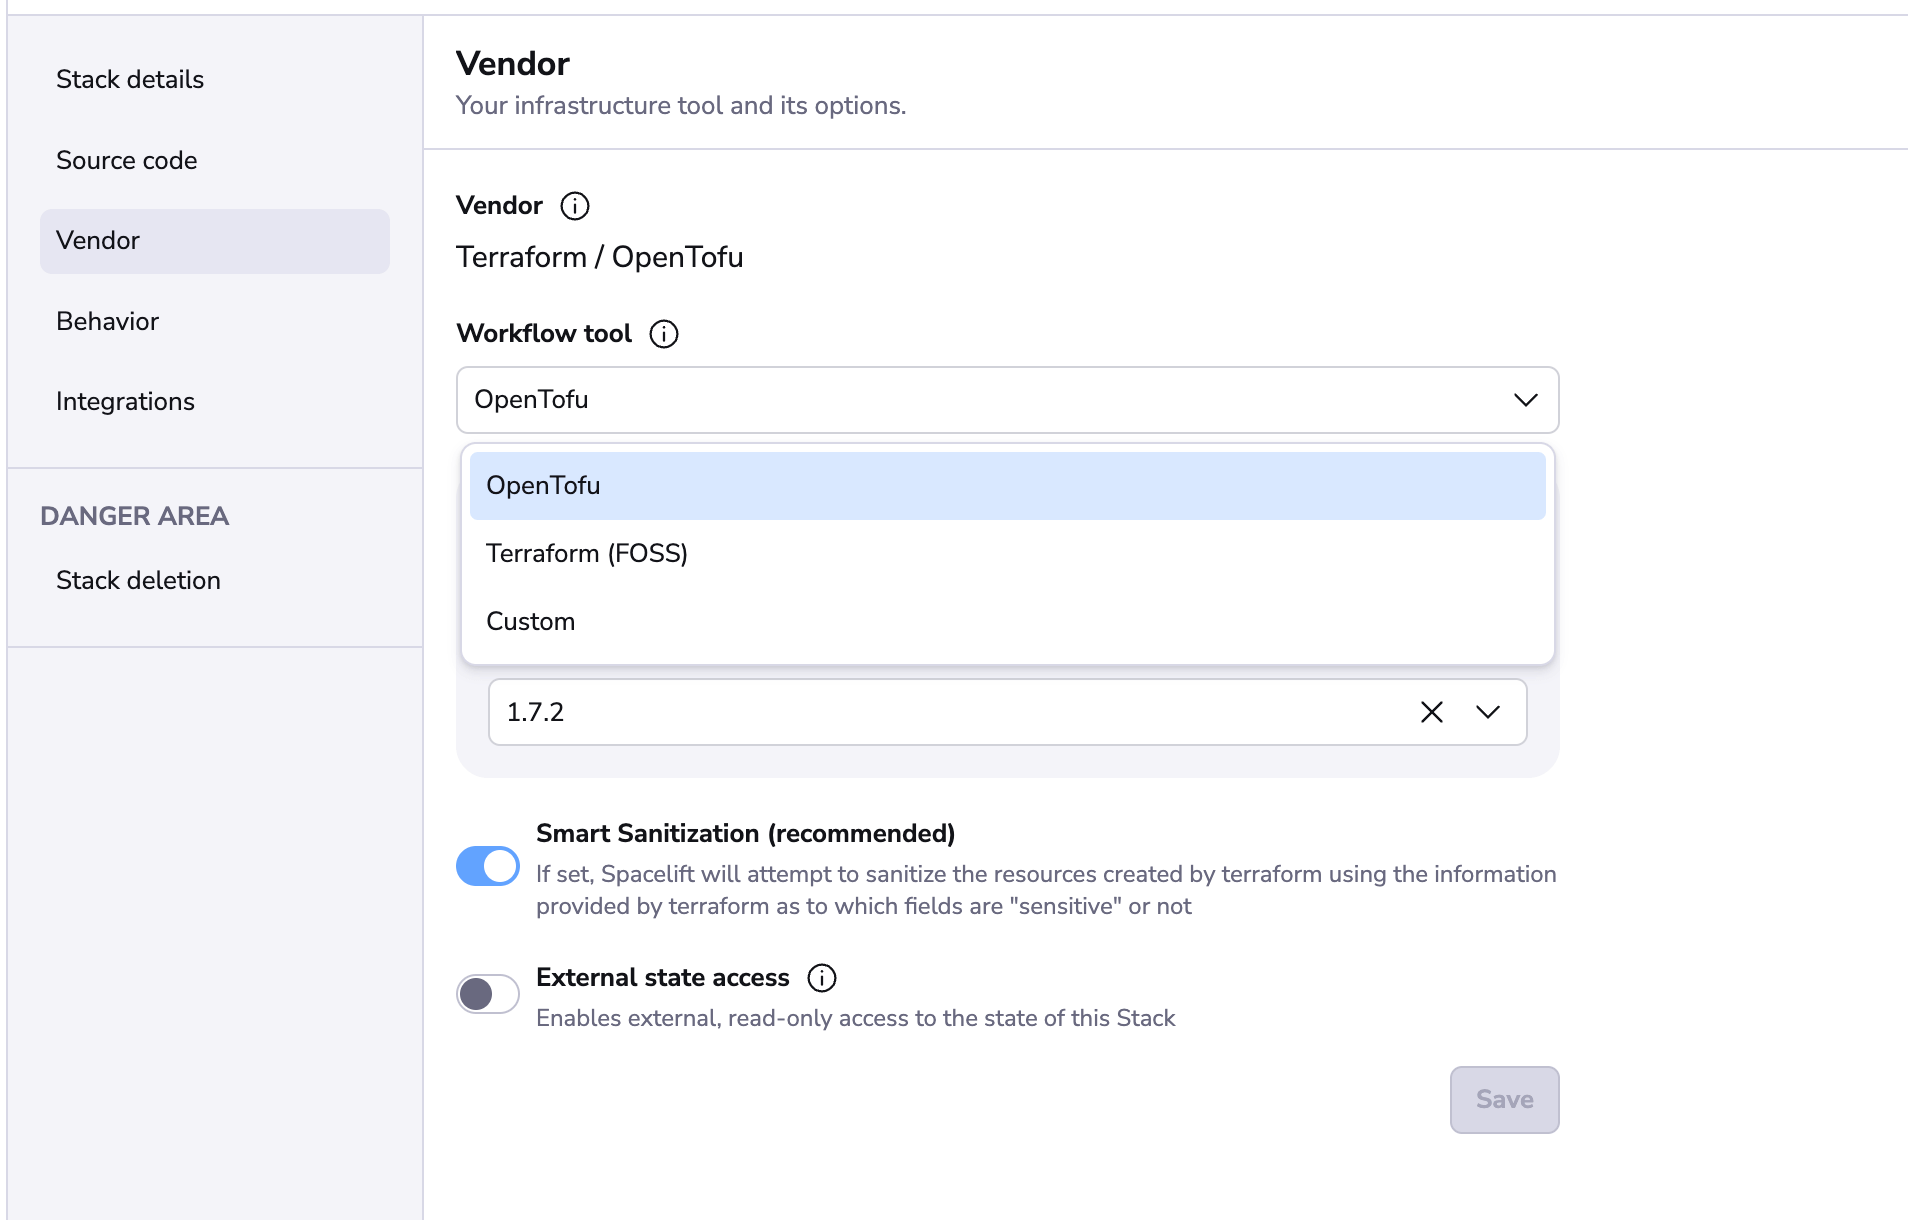Open the External state access info tooltip
The width and height of the screenshot is (1908, 1220).
point(820,978)
